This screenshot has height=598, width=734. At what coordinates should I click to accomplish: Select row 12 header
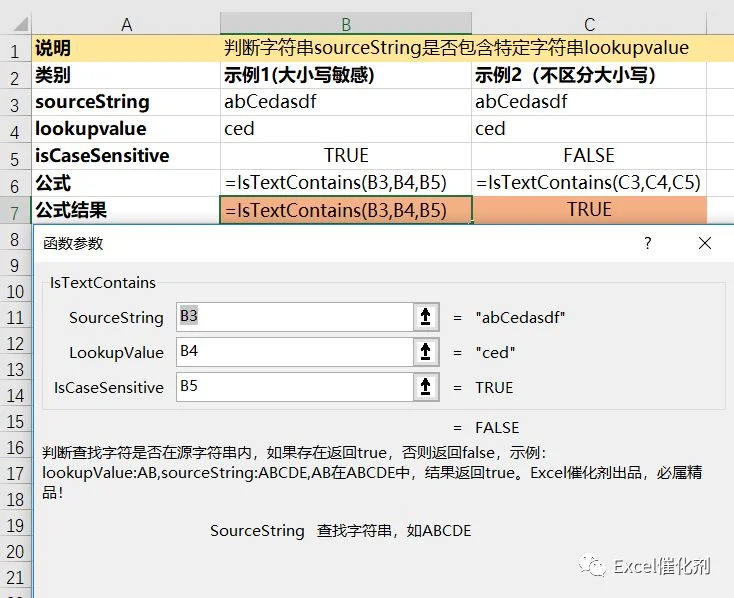click(15, 343)
